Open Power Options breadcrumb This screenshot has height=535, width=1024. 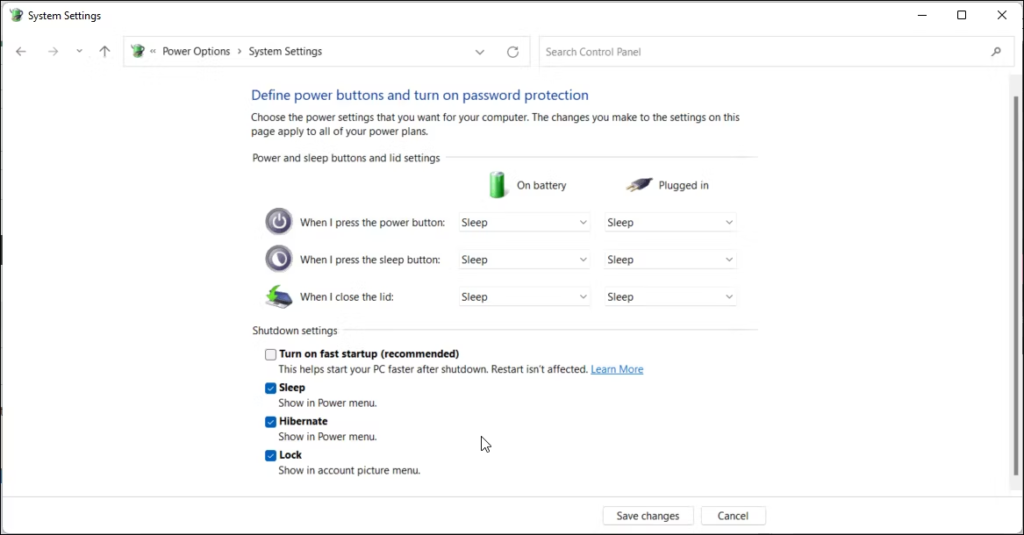click(x=196, y=51)
